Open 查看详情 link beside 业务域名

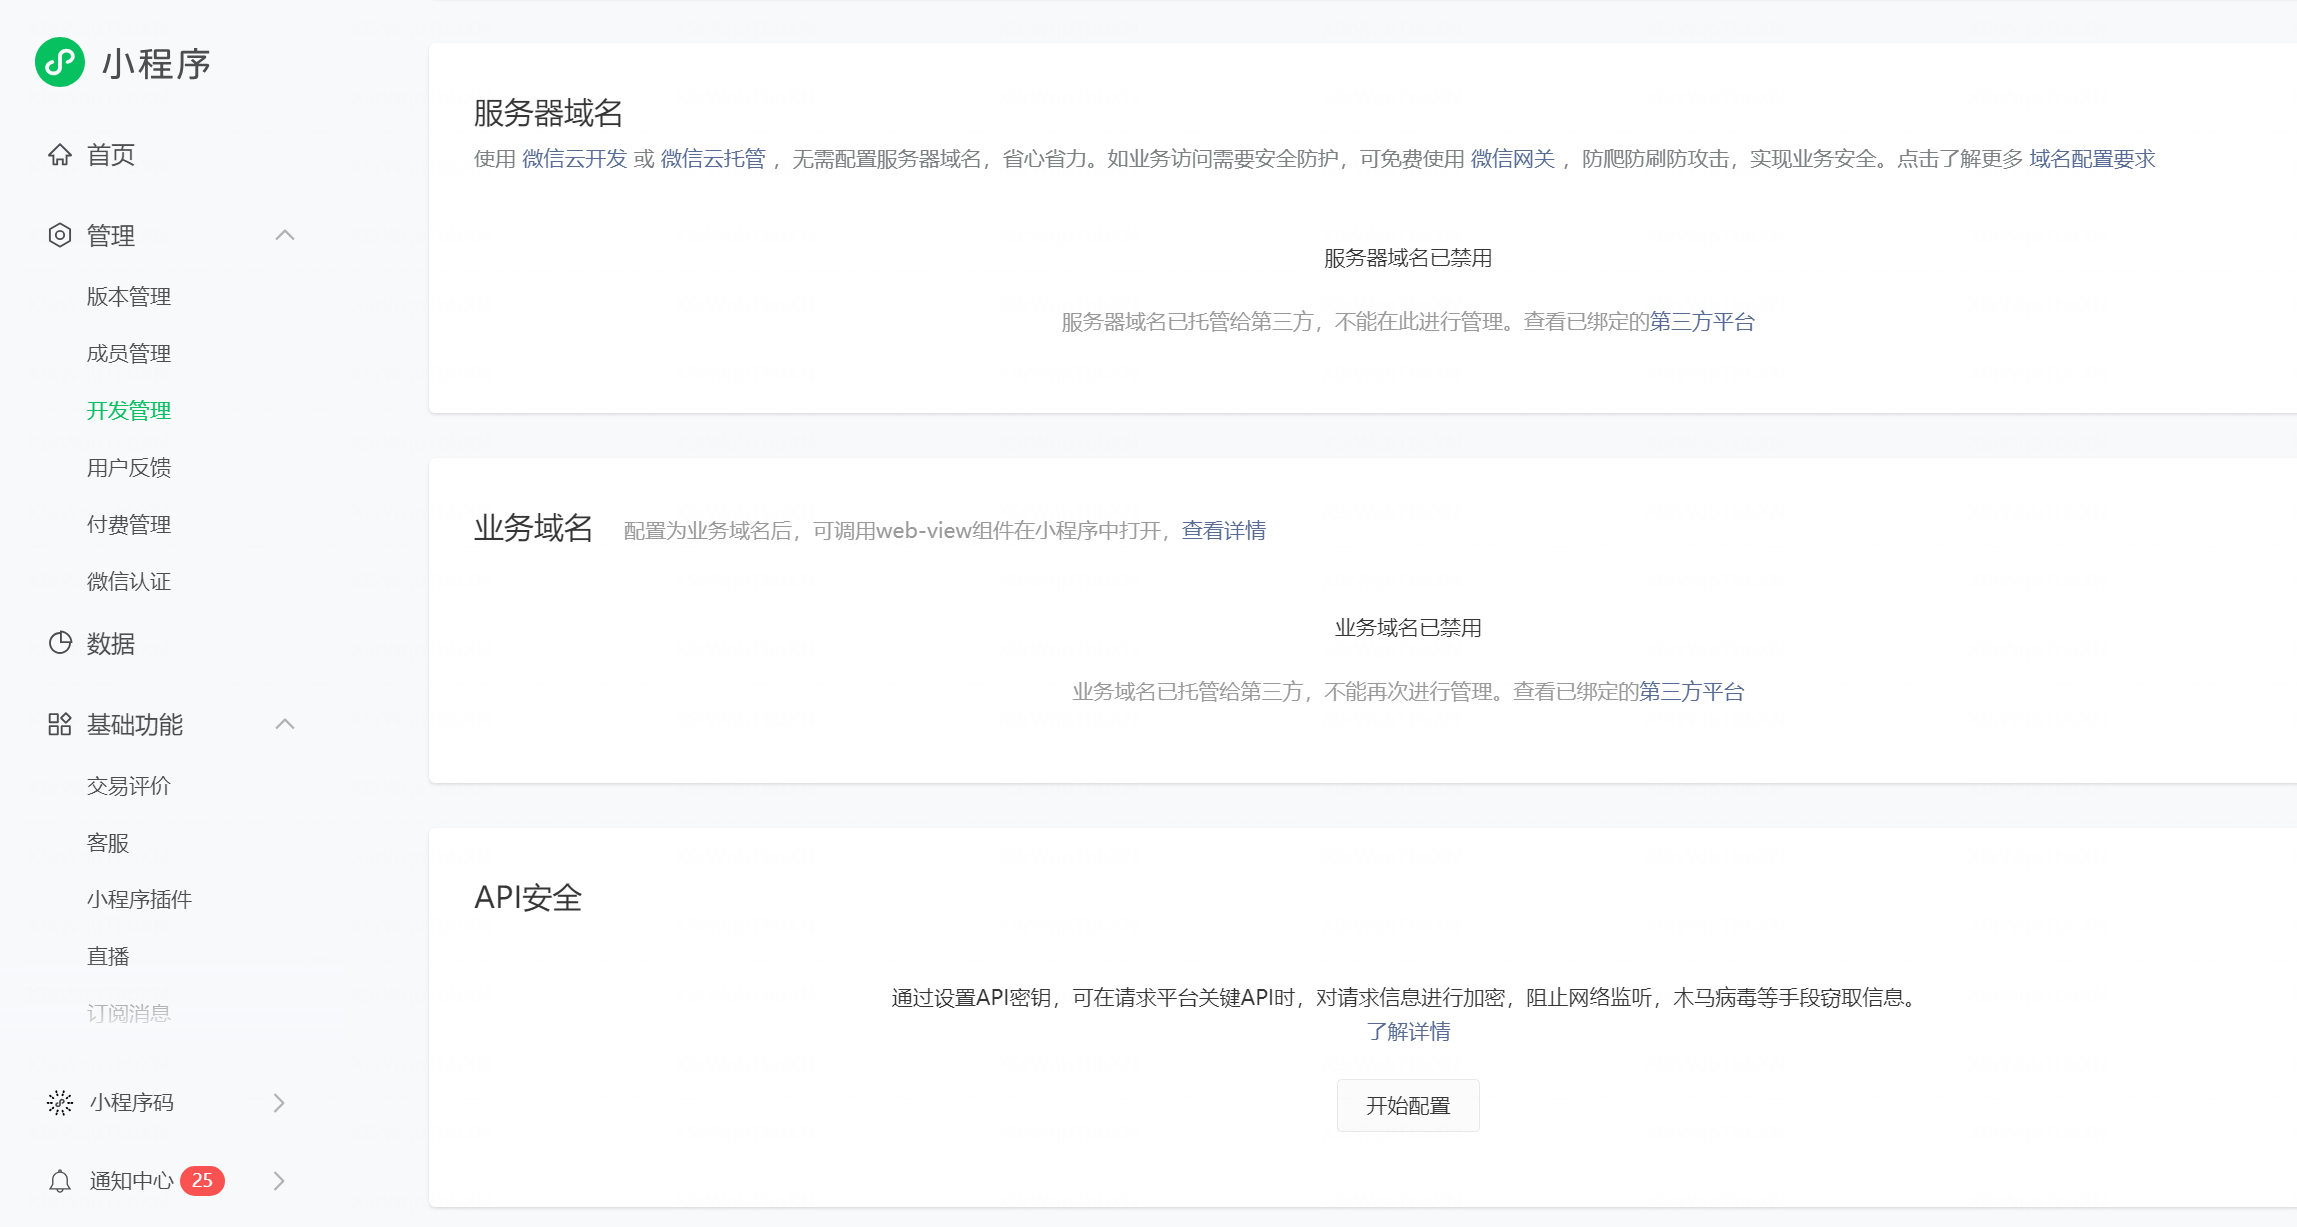pos(1223,531)
